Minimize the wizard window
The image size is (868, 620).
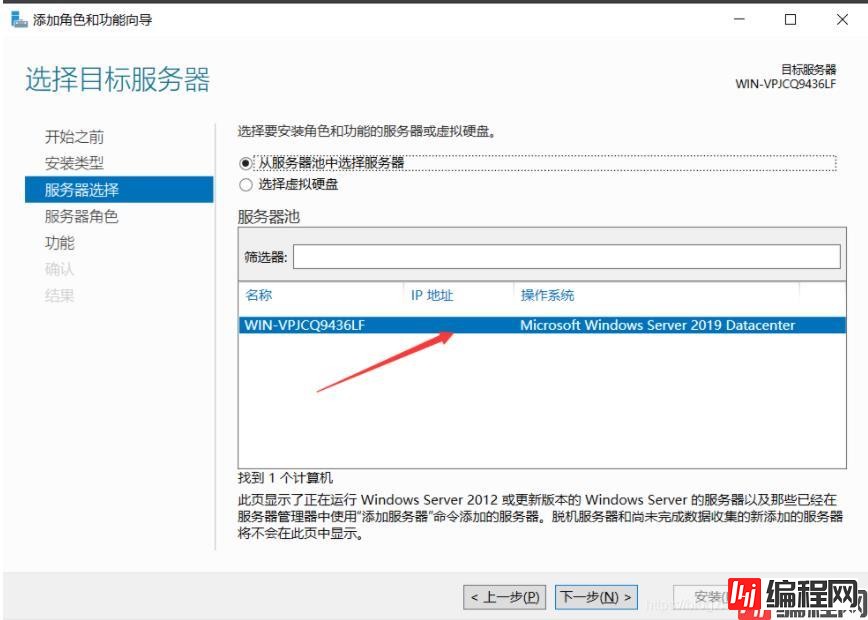point(739,20)
